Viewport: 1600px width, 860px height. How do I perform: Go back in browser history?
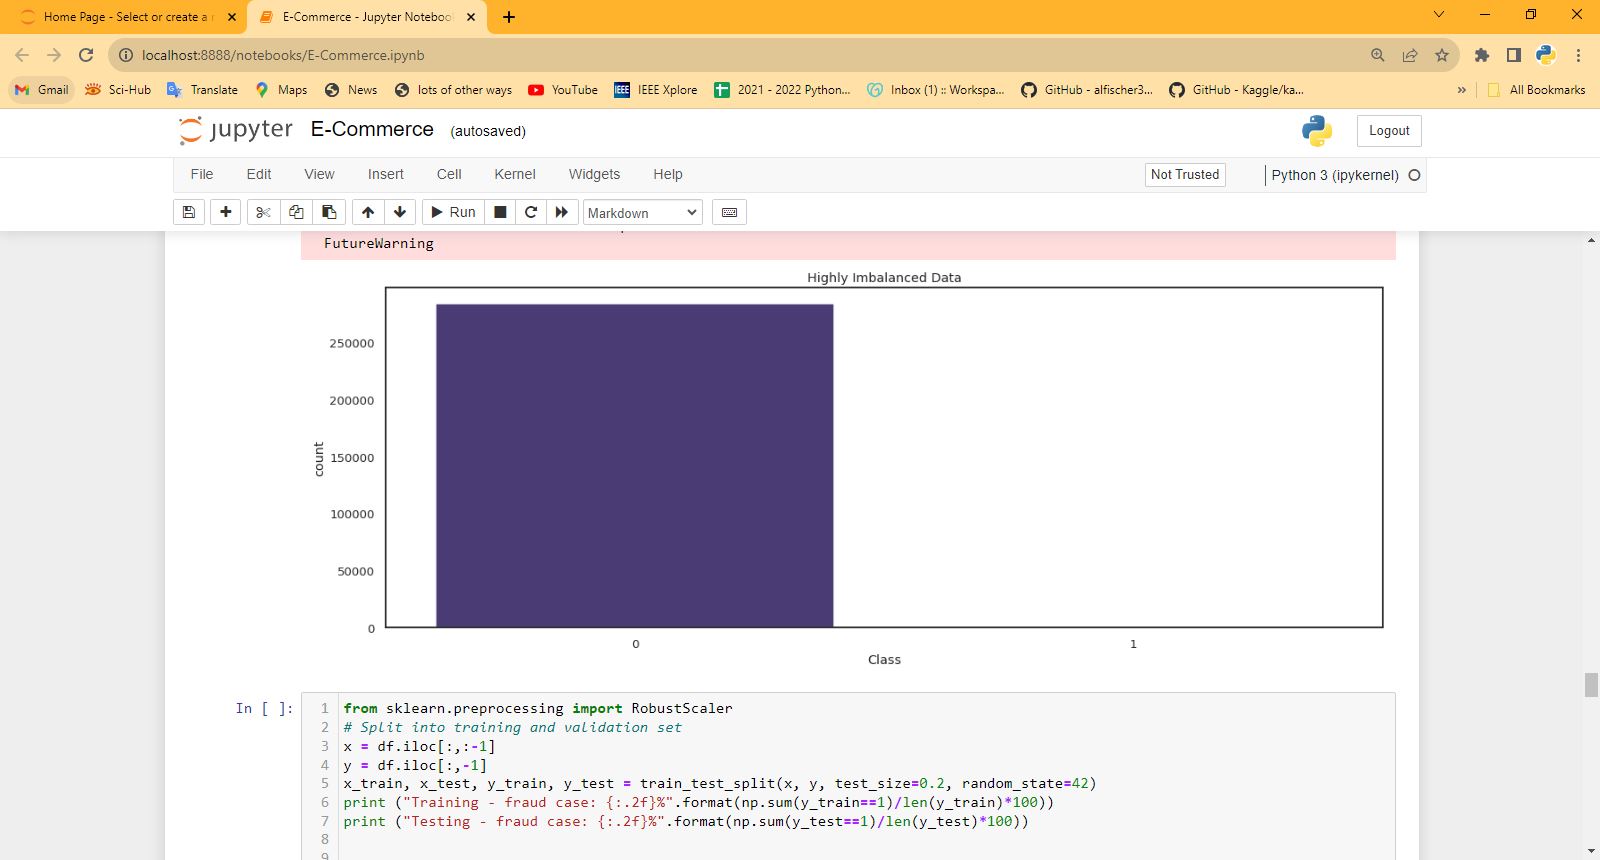[22, 55]
